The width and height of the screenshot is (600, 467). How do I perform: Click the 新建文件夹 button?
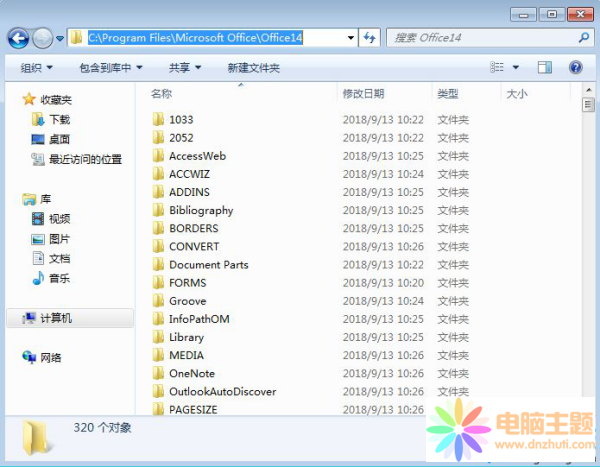[253, 68]
